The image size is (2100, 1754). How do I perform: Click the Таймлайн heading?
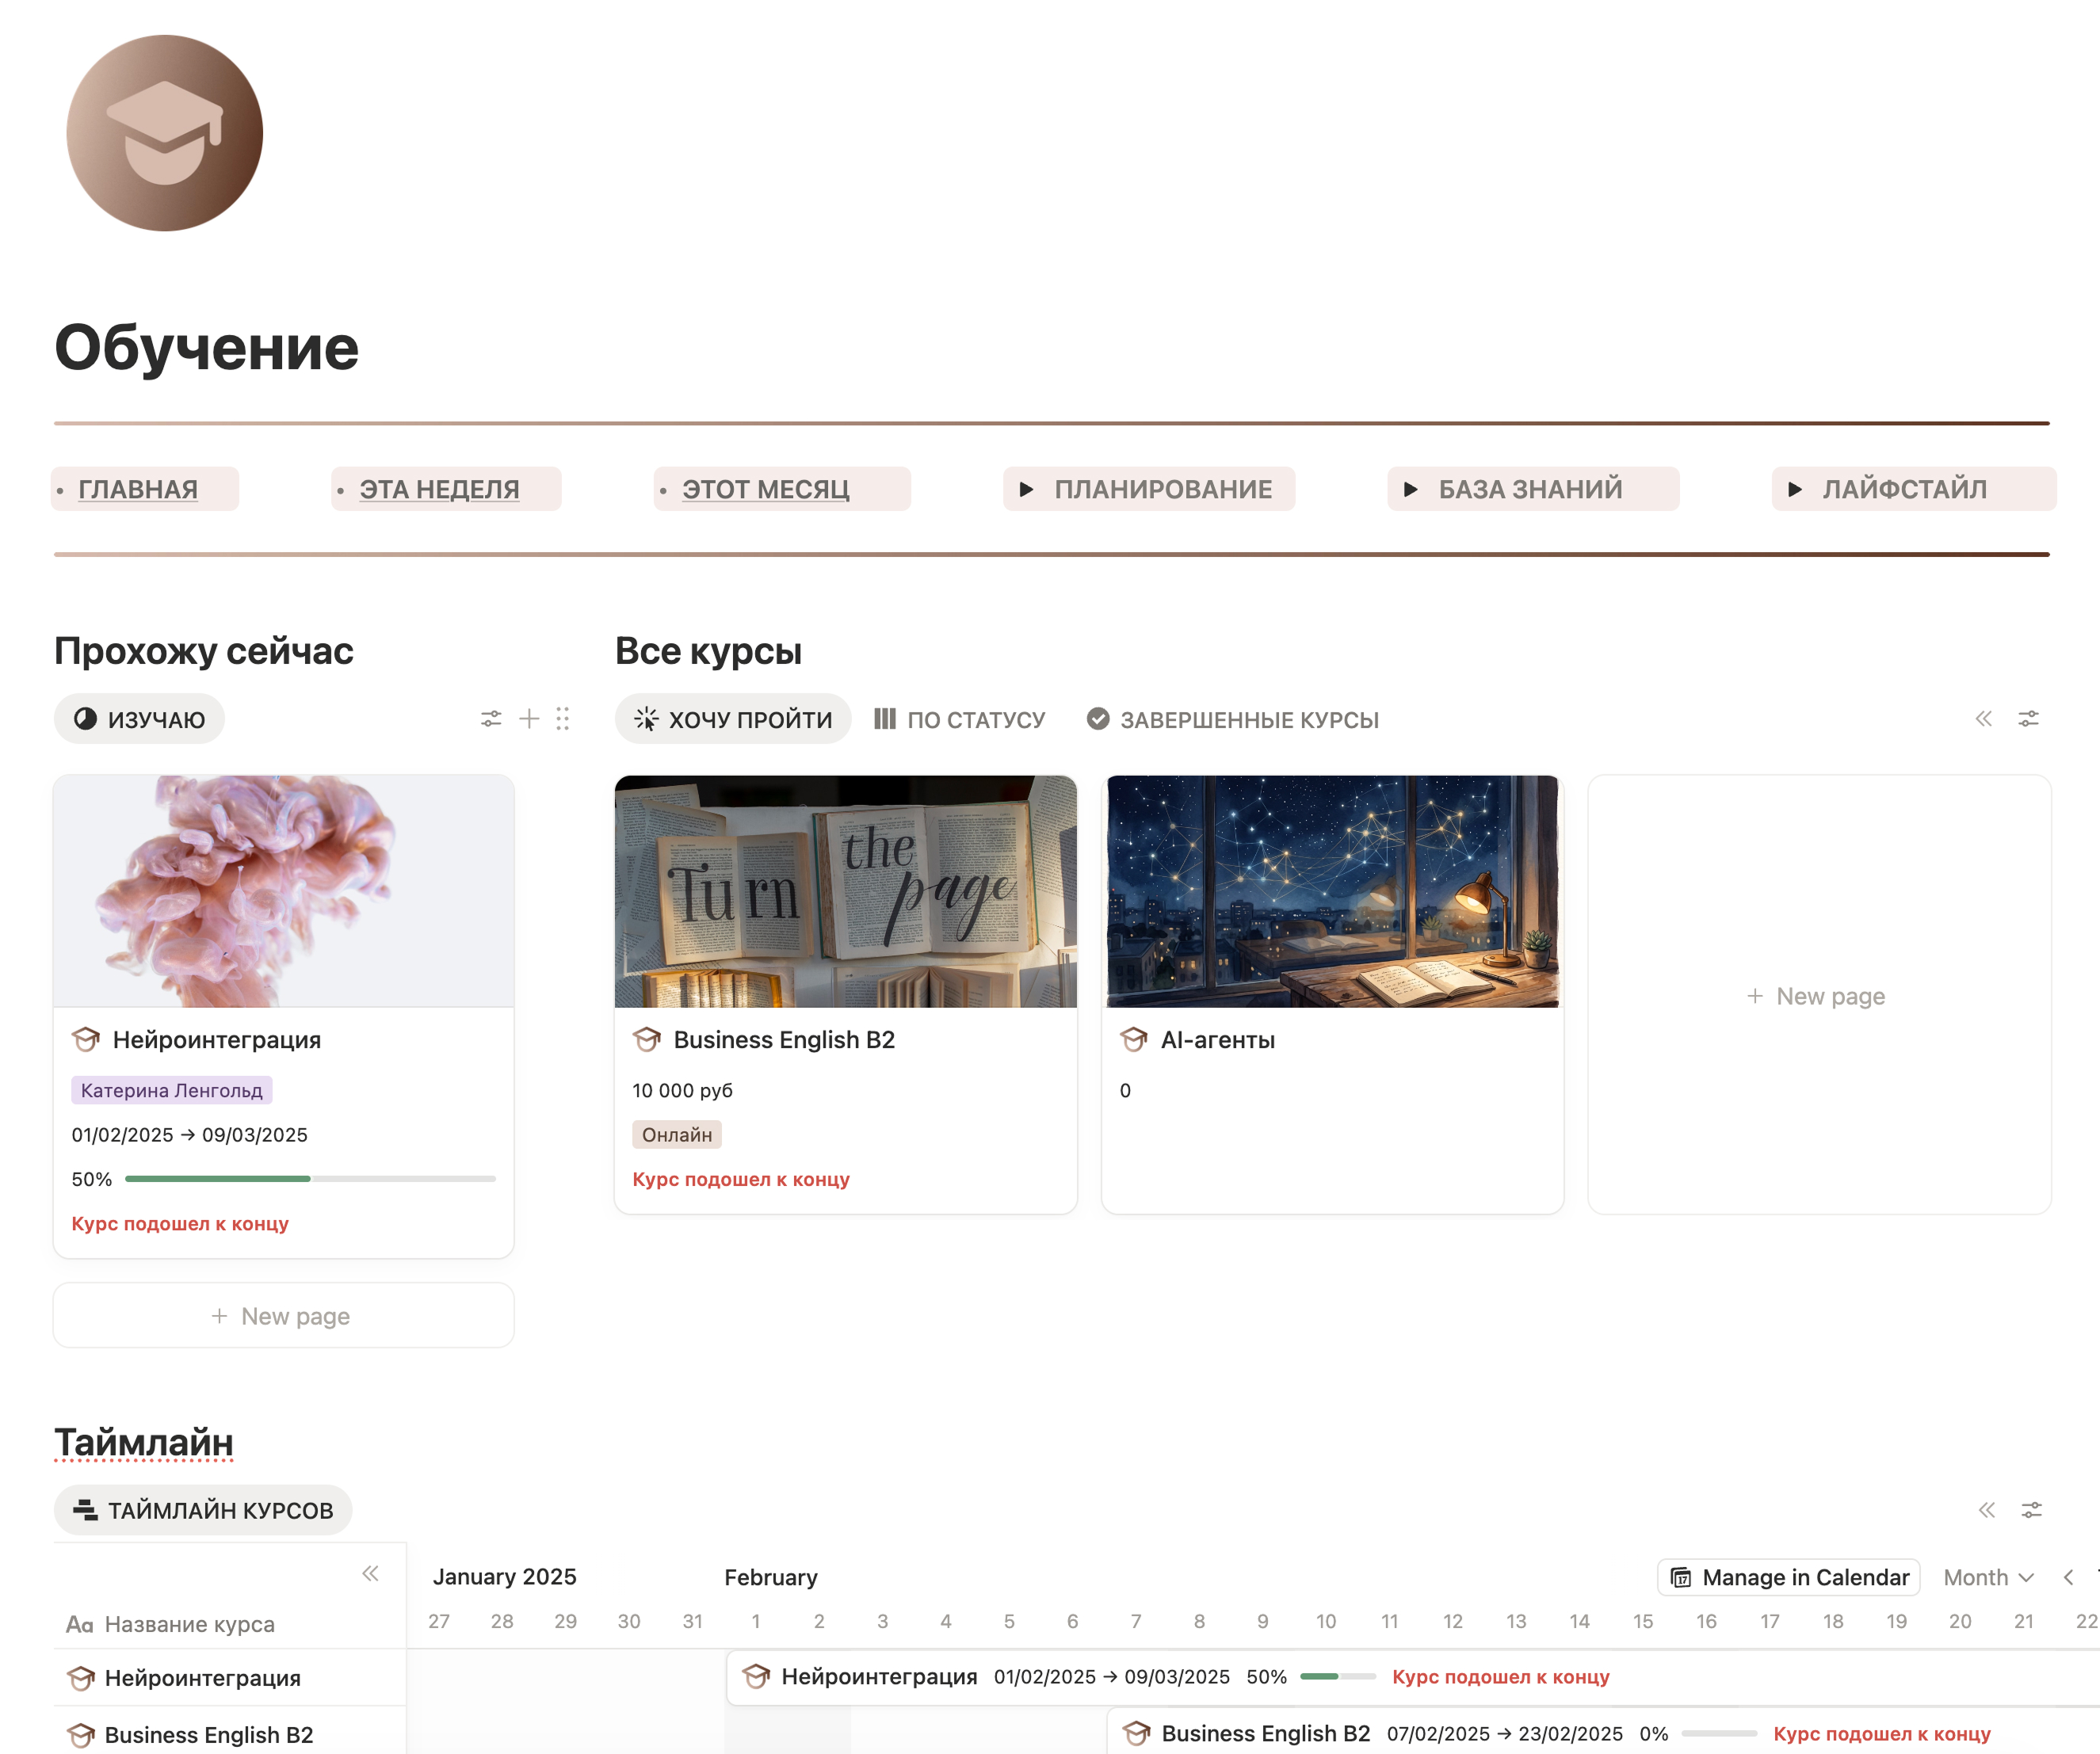click(144, 1442)
